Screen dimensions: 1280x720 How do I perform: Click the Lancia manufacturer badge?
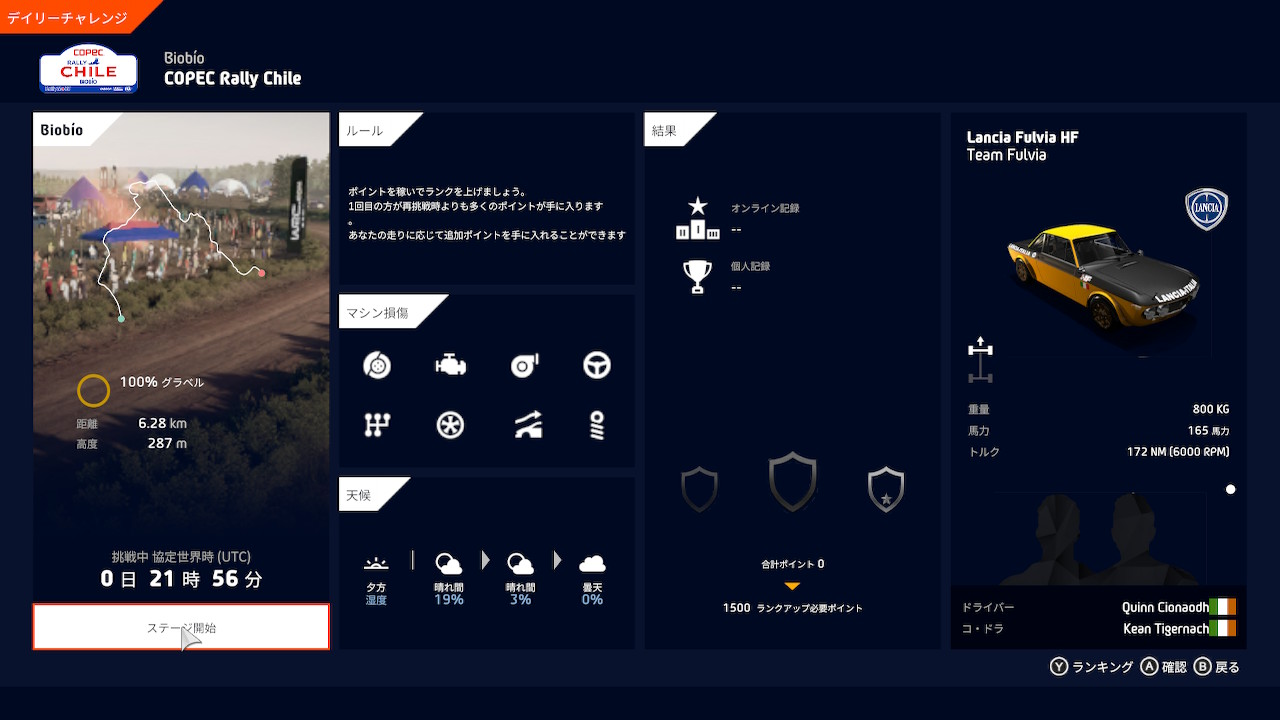[x=1206, y=210]
